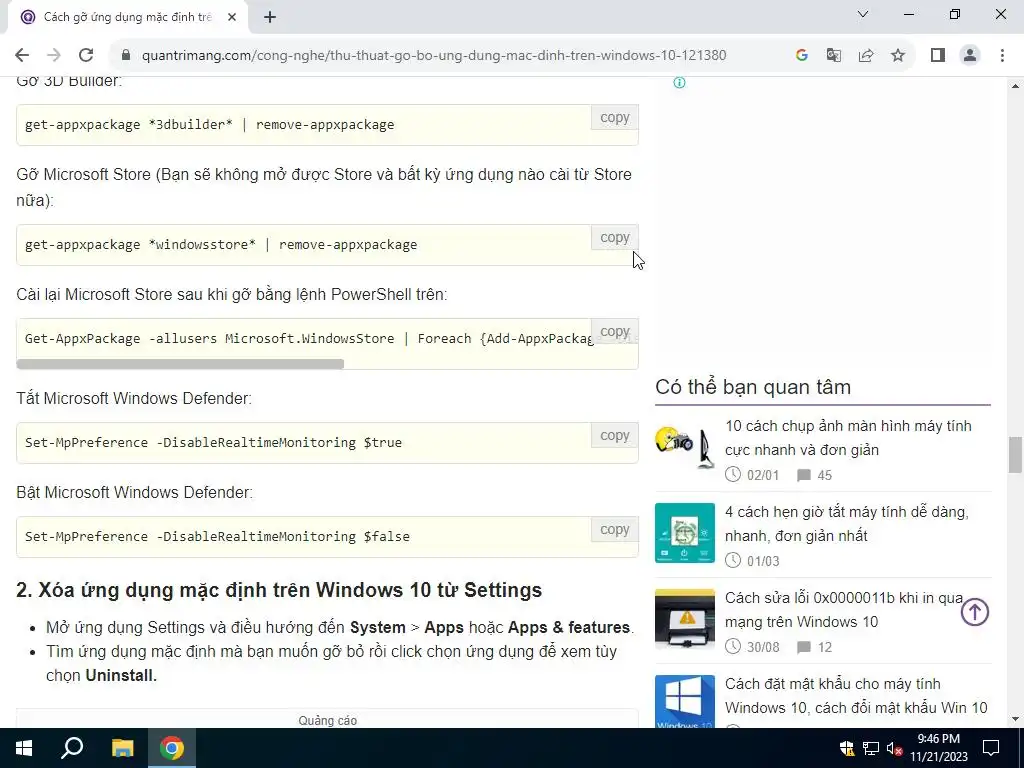The width and height of the screenshot is (1024, 768).
Task: Click the Set-MpPreference $true code text
Action: click(213, 443)
